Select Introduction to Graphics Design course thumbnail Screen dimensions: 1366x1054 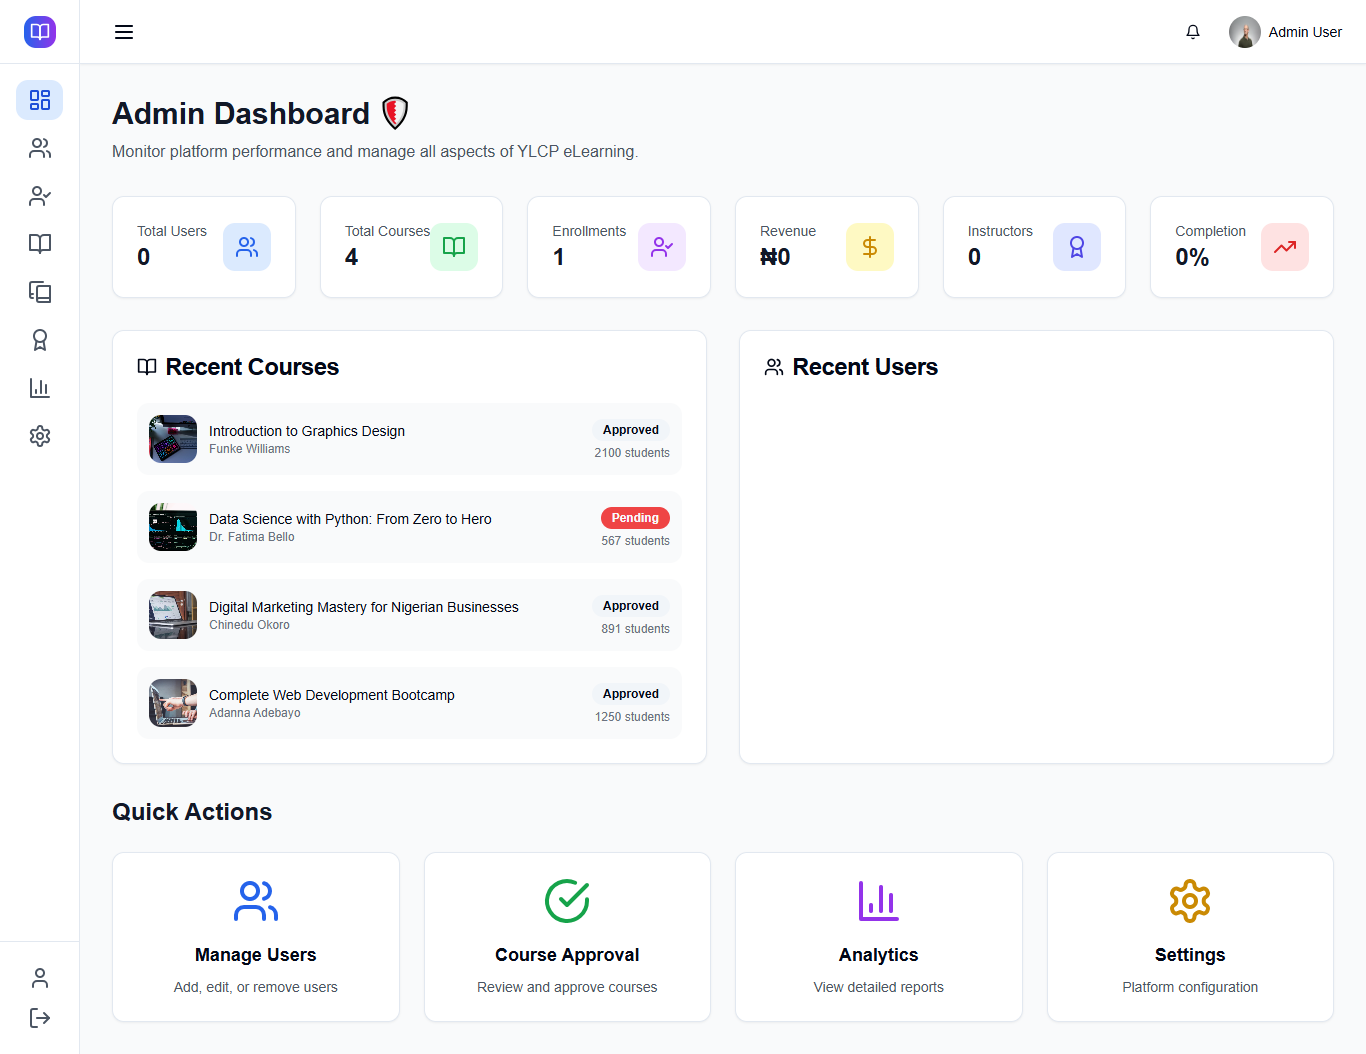coord(173,439)
